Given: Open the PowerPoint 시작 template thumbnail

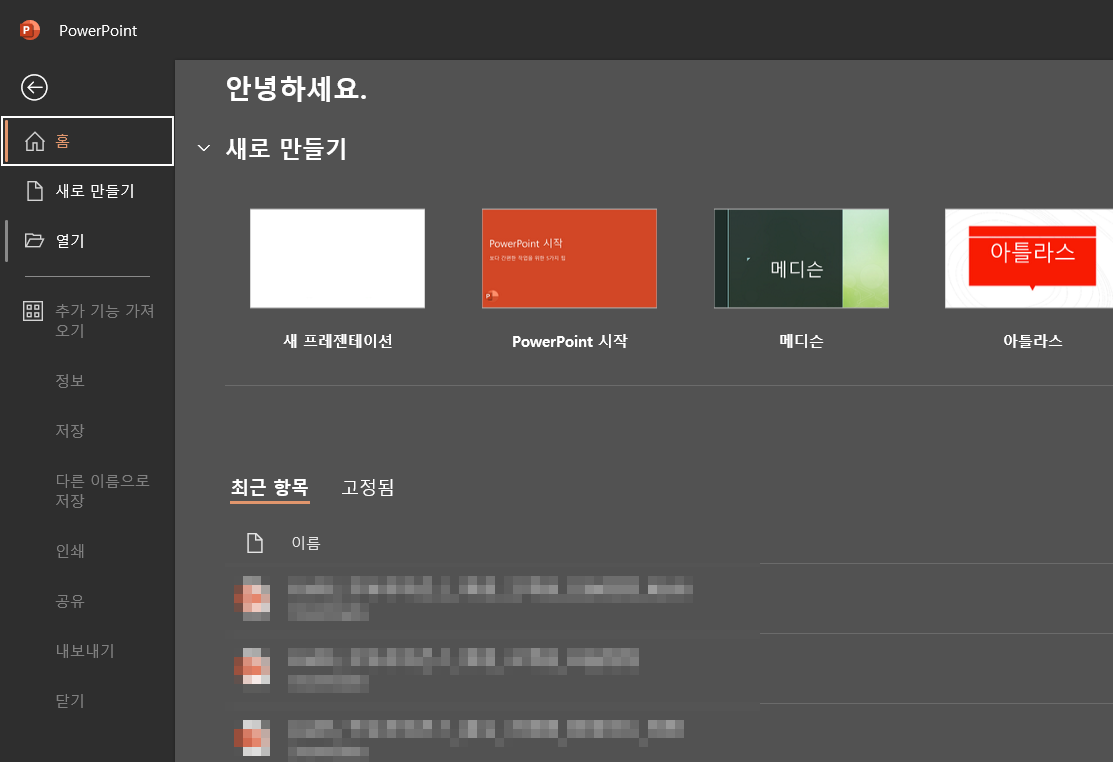Looking at the screenshot, I should (x=569, y=258).
